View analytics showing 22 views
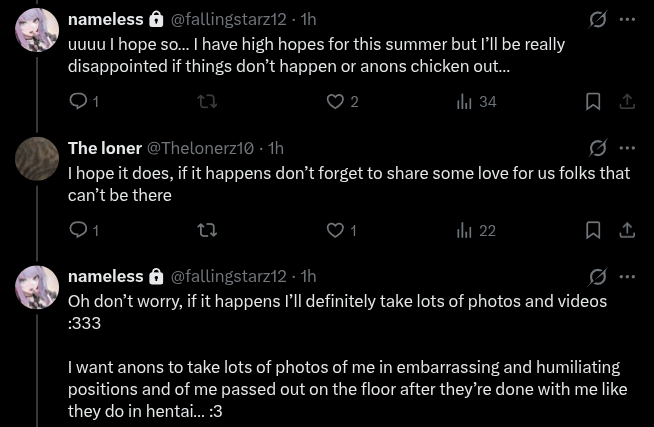The image size is (654, 427). [x=465, y=230]
